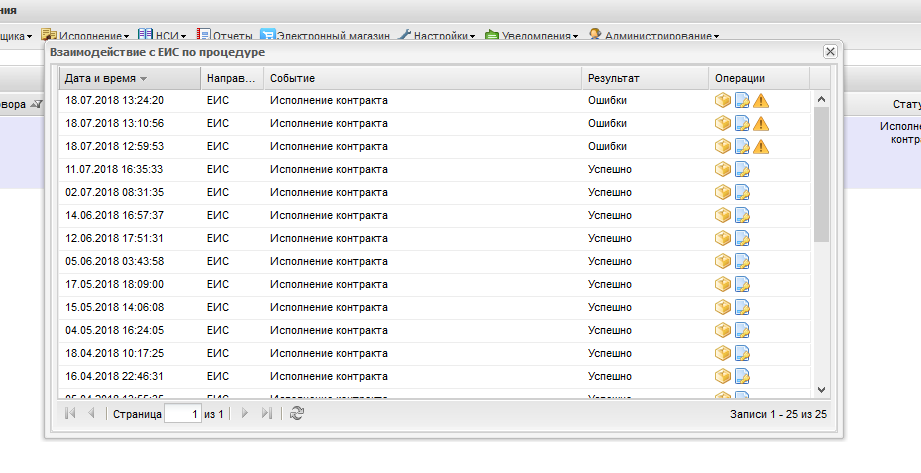
Task: Open signed document icon for 18.04.2018 10:17:25 row
Action: [x=742, y=353]
